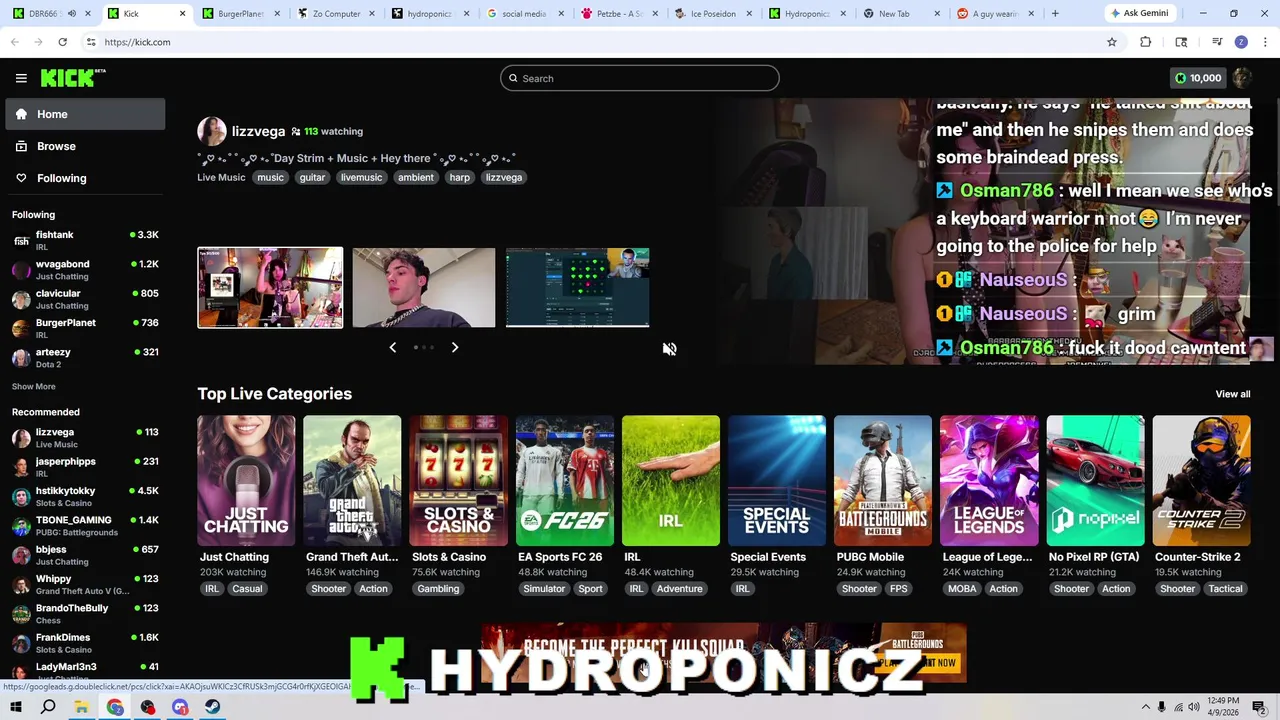
Task: Click the Search input field
Action: point(640,78)
